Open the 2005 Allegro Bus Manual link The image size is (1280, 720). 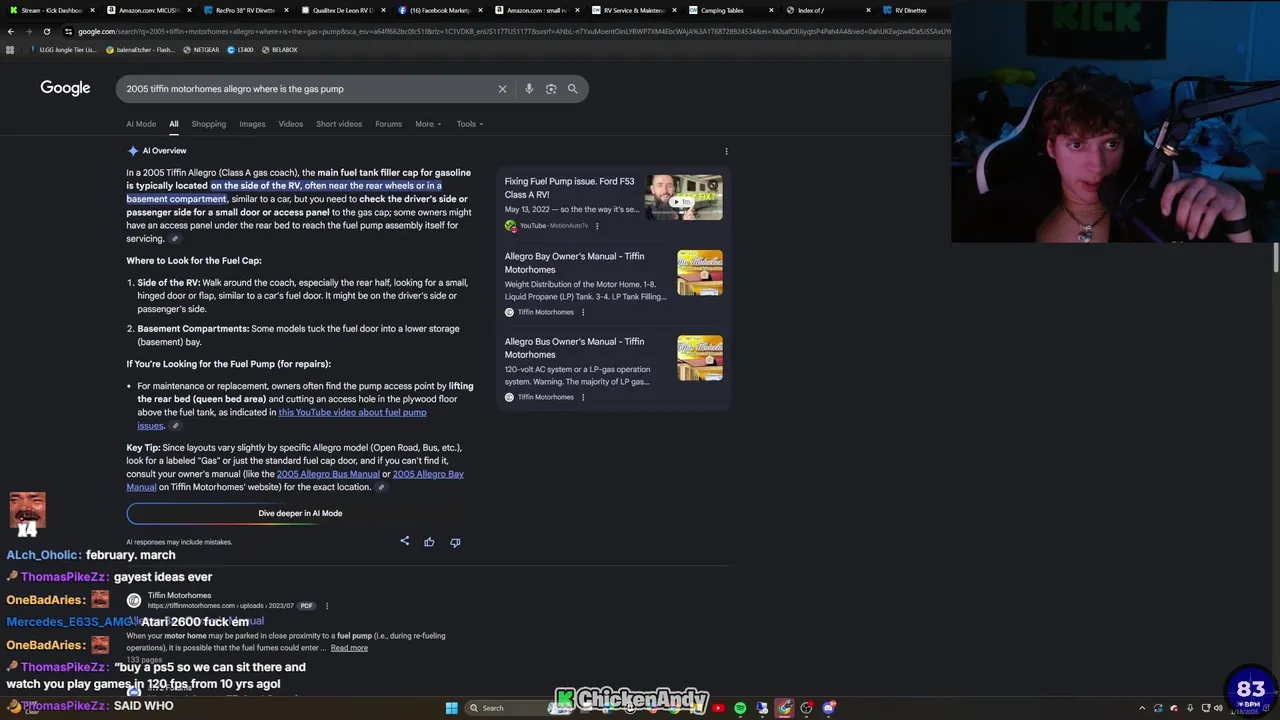pos(328,474)
